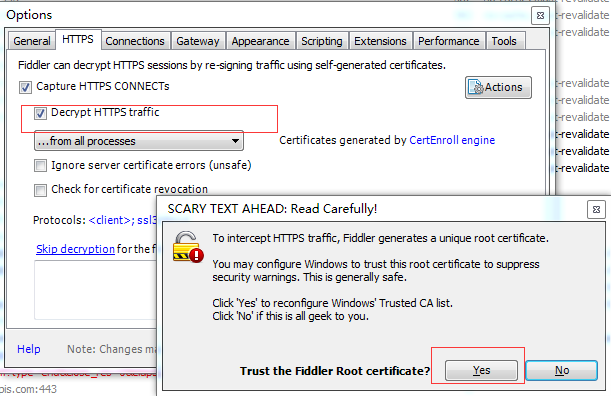Image resolution: width=611 pixels, height=396 pixels.
Task: Select the Gateway tab
Action: [x=198, y=41]
